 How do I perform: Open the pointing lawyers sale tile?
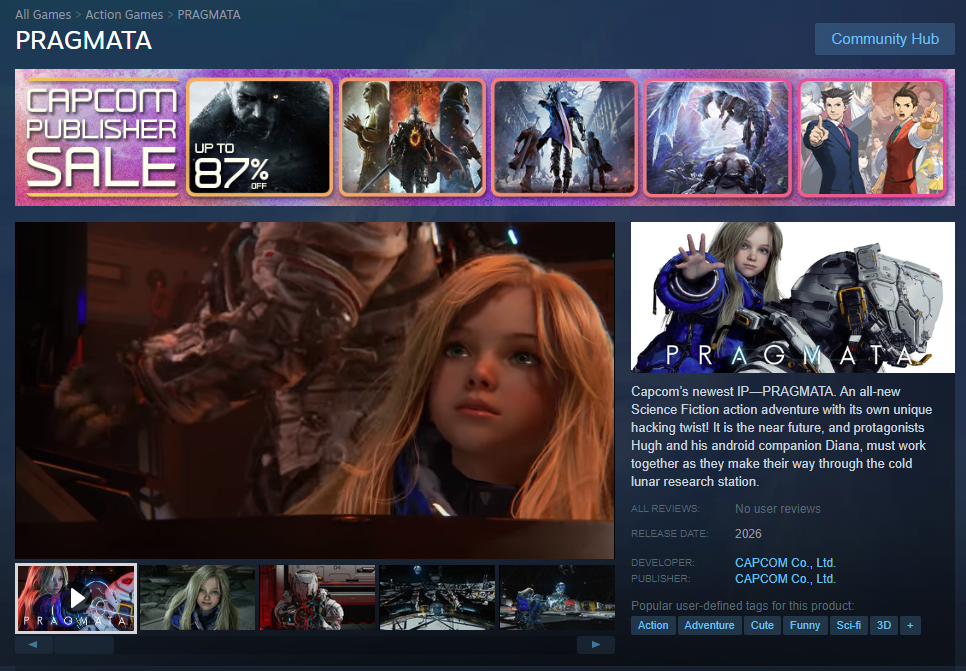[872, 137]
